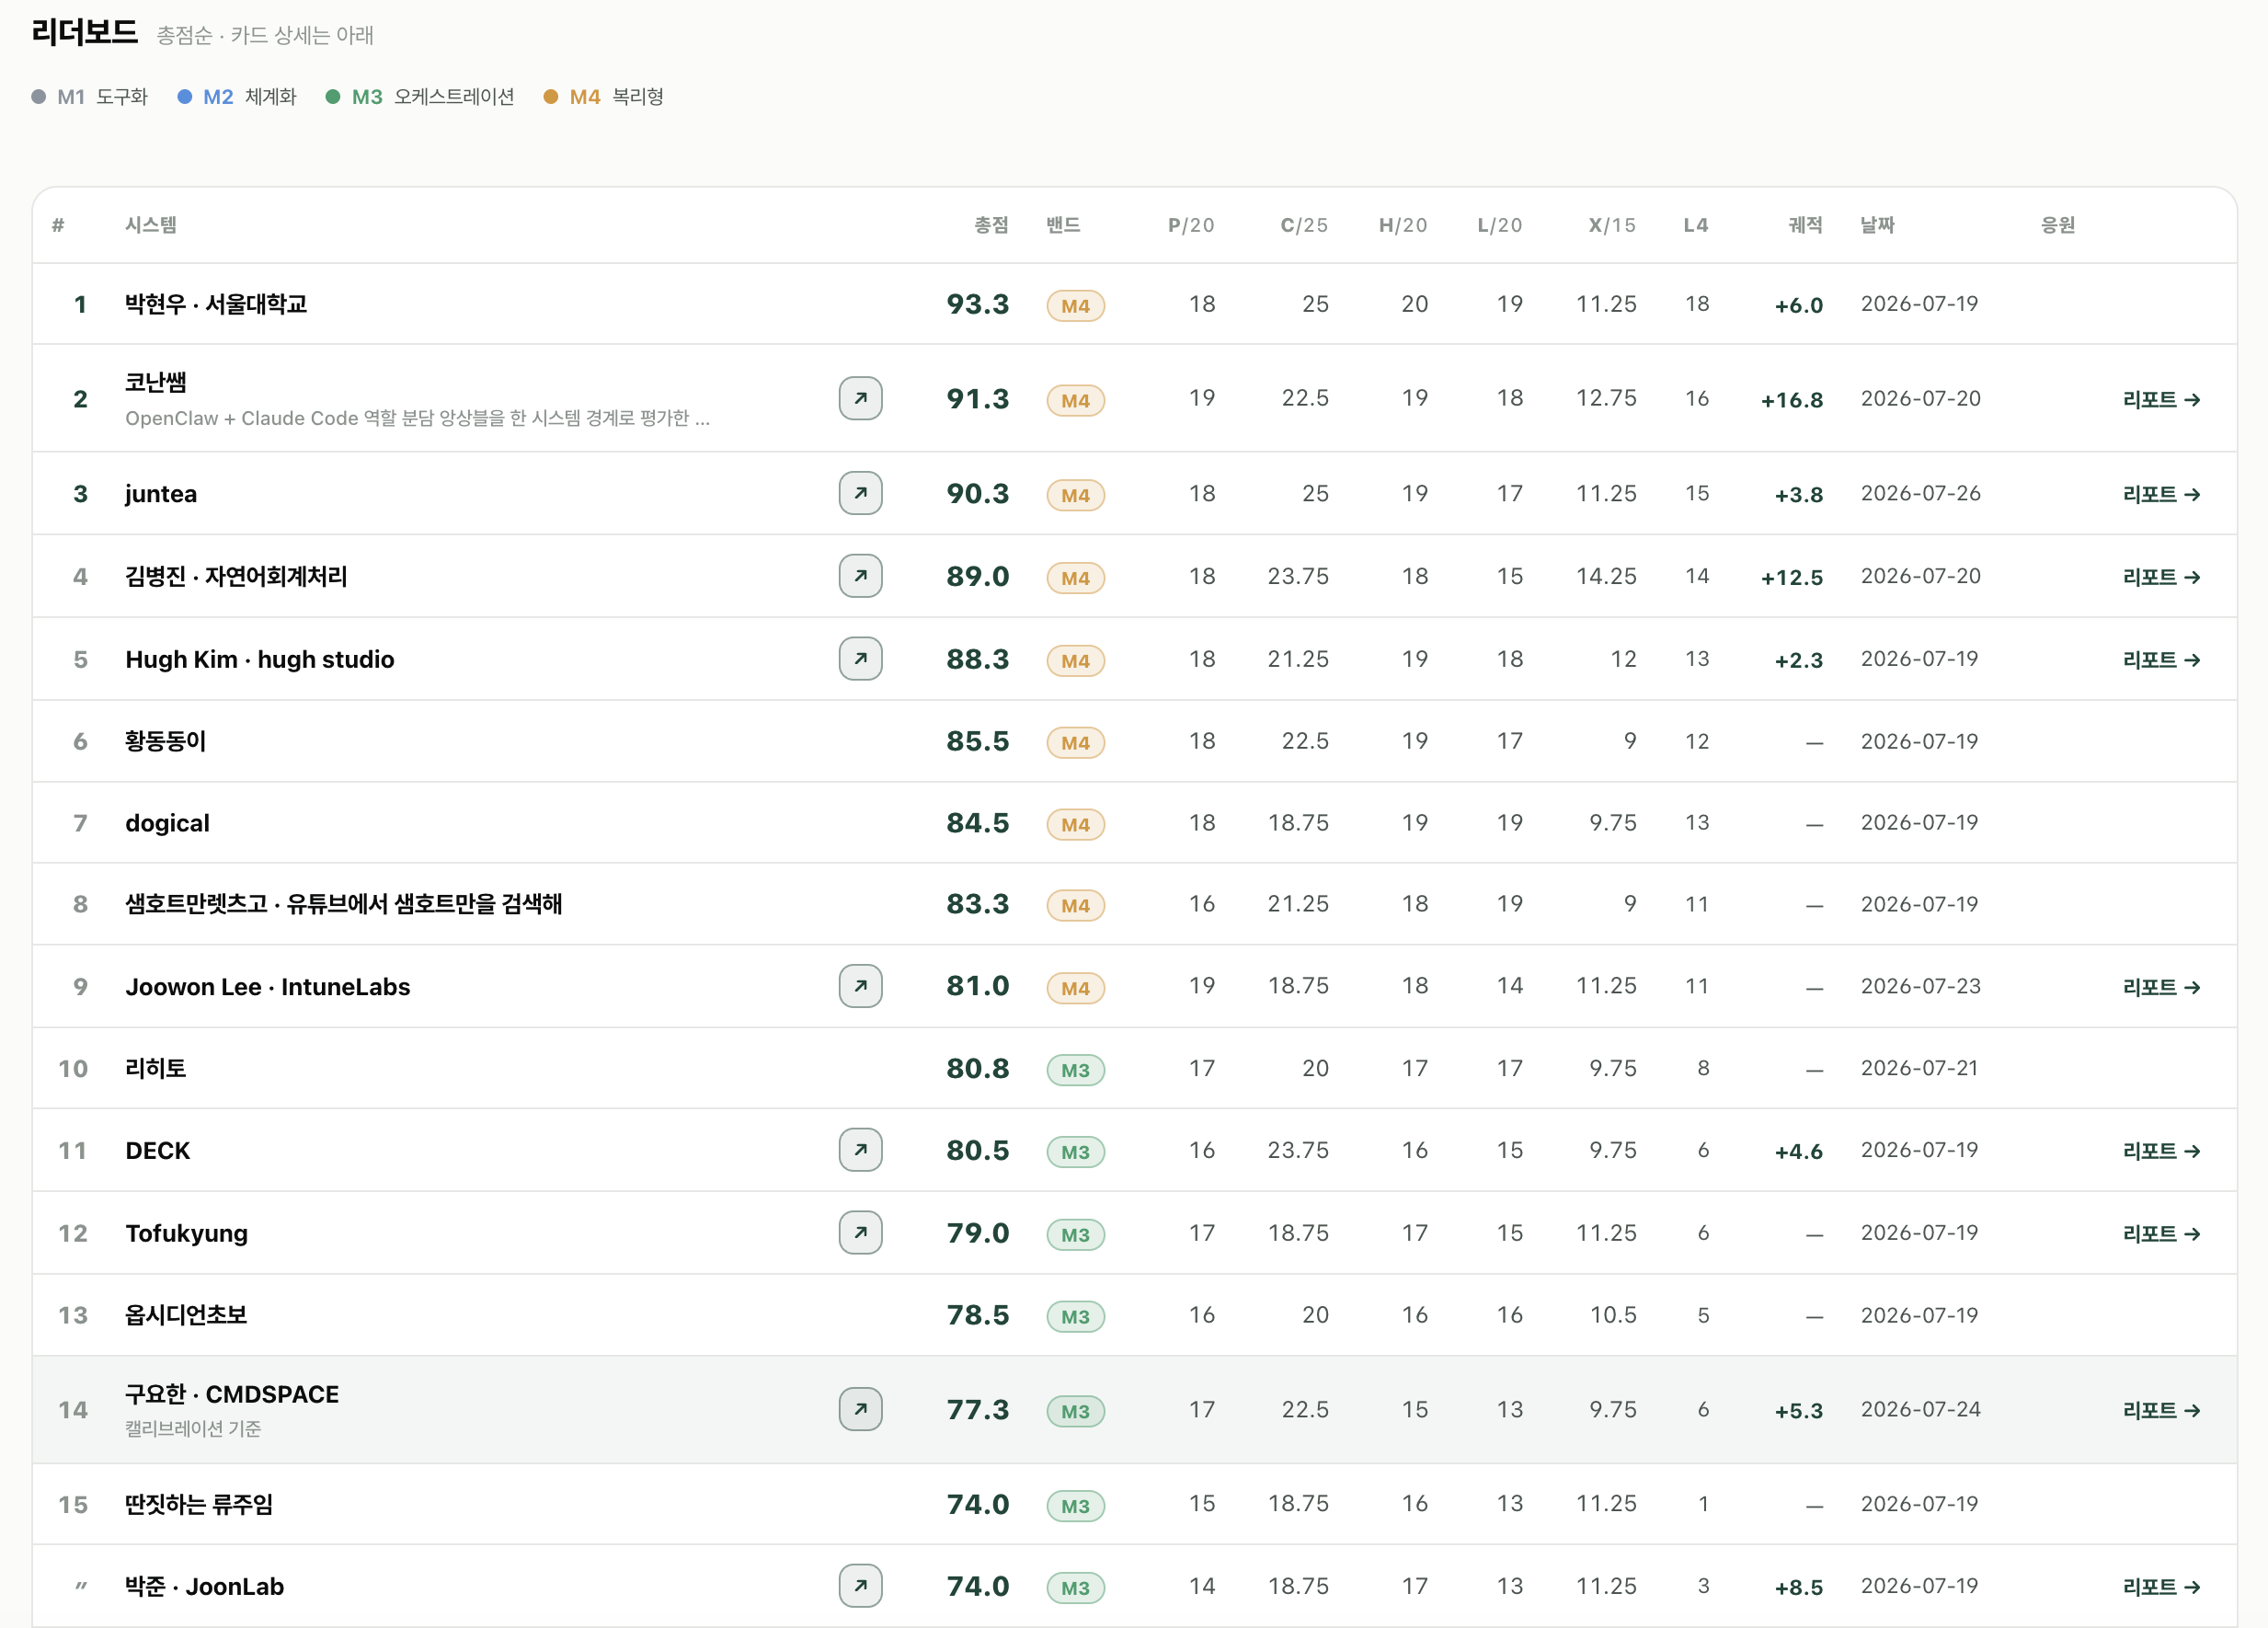Click the 밴드 column header
This screenshot has width=2268, height=1628.
pos(1063,225)
